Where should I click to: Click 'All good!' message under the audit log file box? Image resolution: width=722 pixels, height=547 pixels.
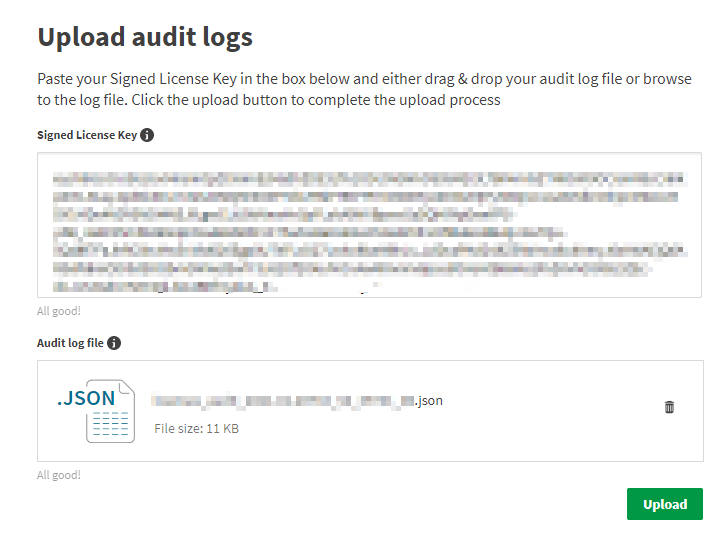coord(59,475)
